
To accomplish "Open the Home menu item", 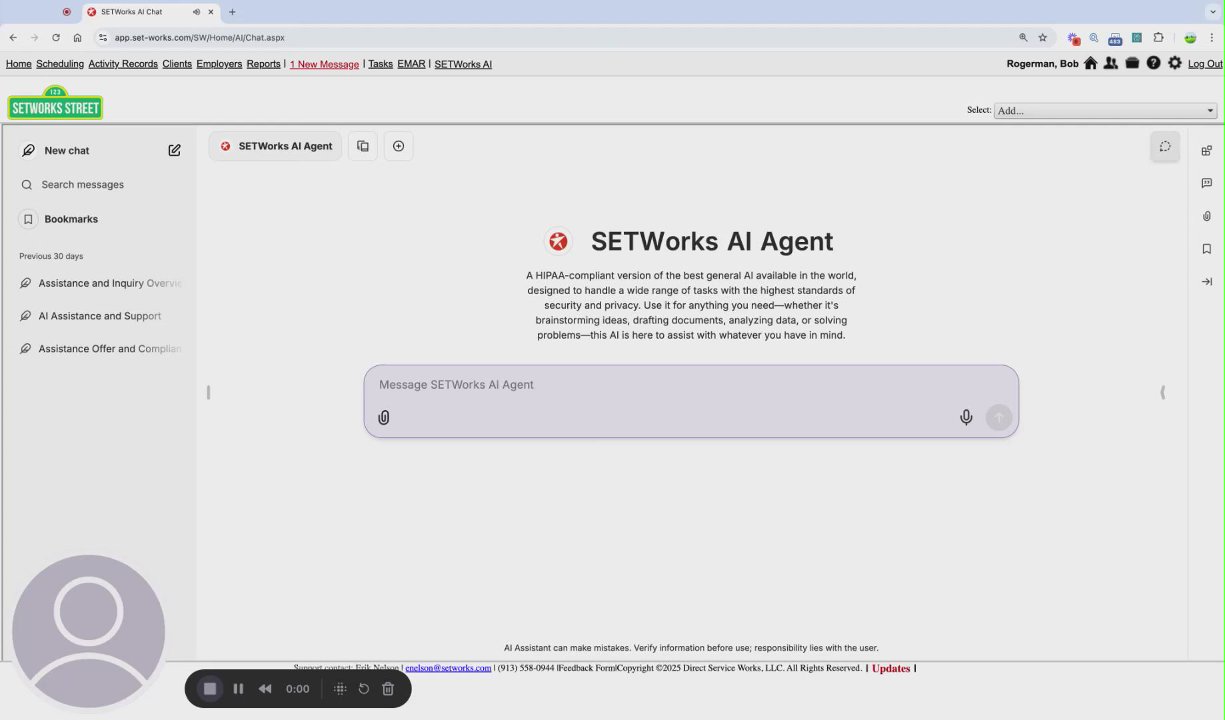I will point(18,64).
